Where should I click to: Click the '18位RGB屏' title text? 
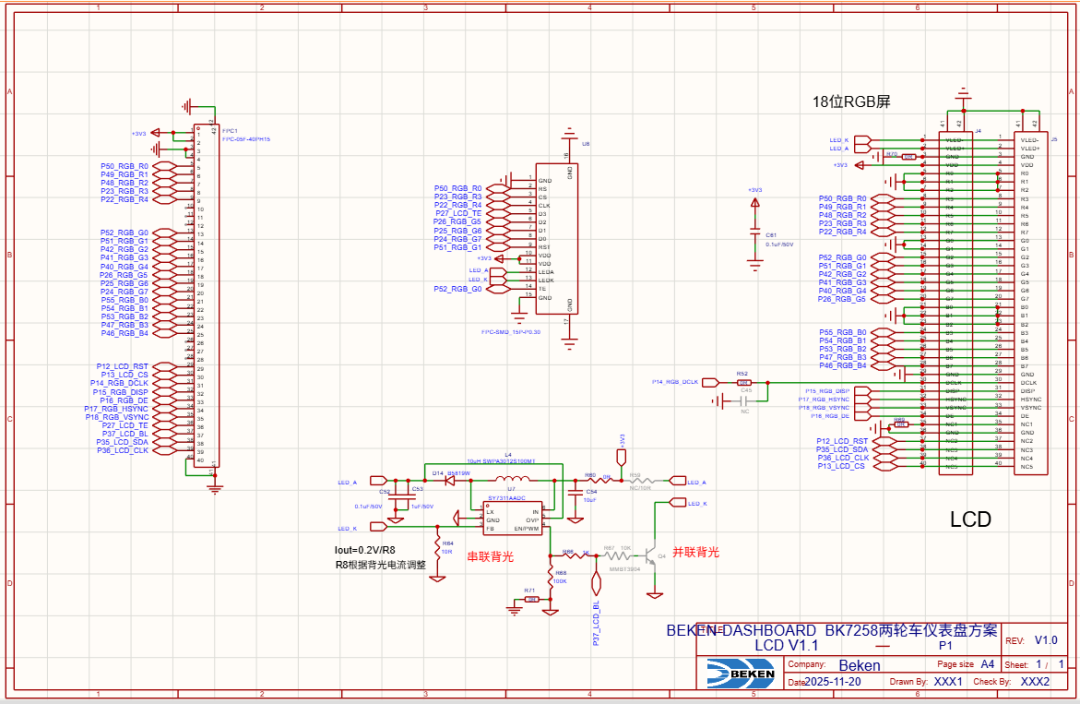pos(851,102)
